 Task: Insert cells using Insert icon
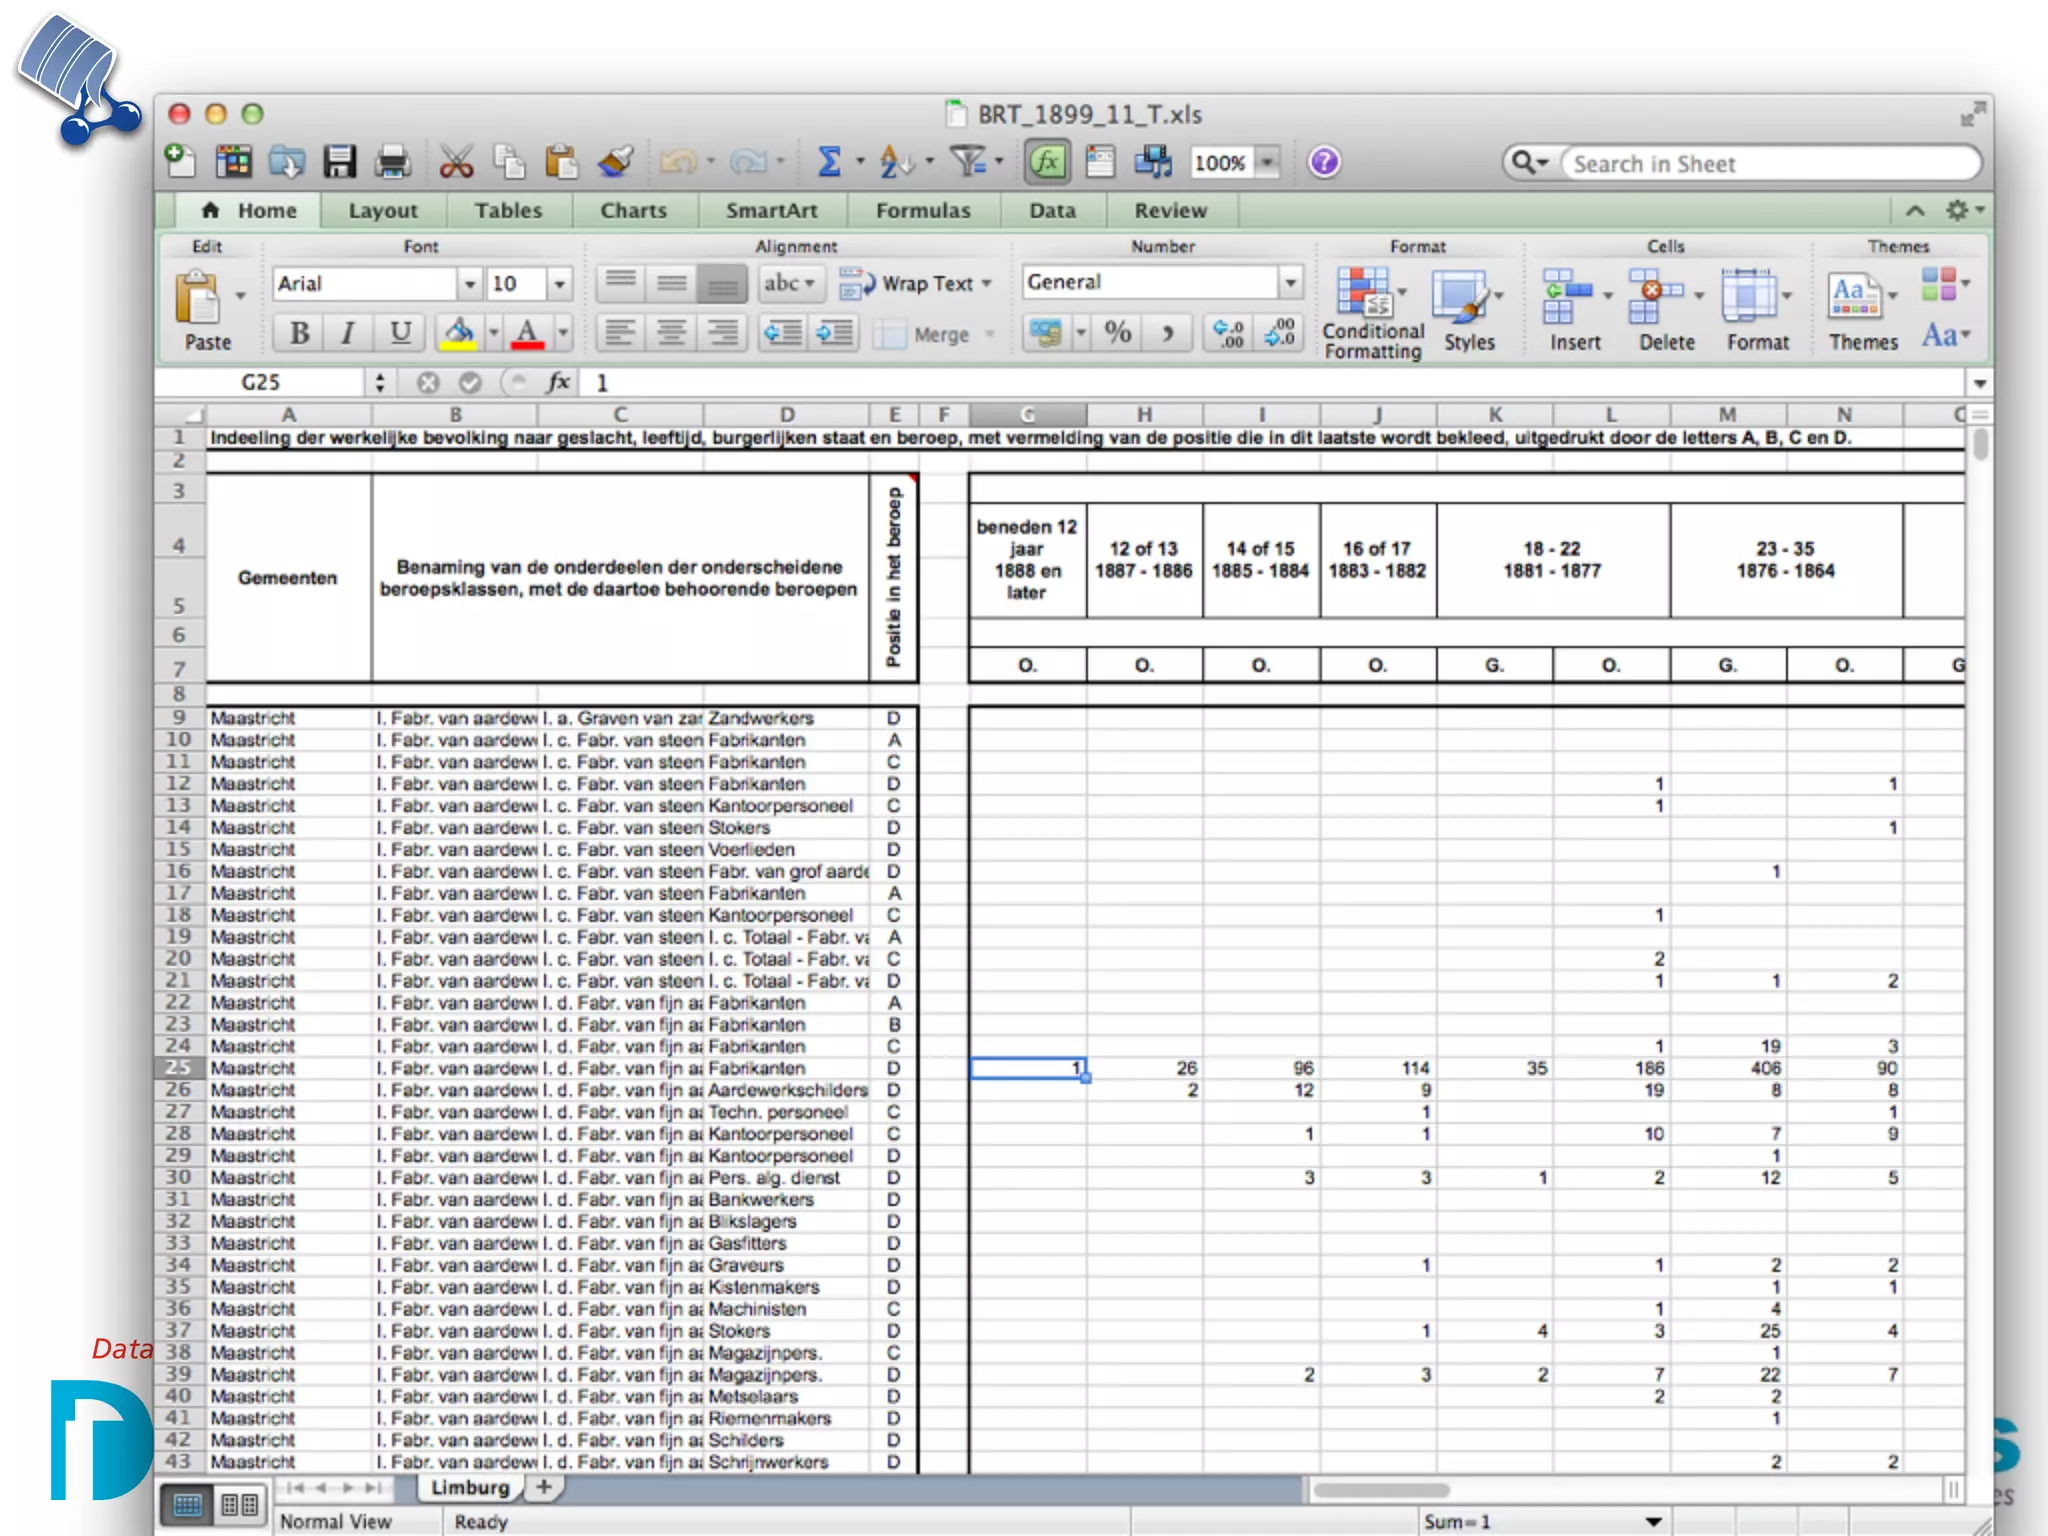[x=1576, y=312]
